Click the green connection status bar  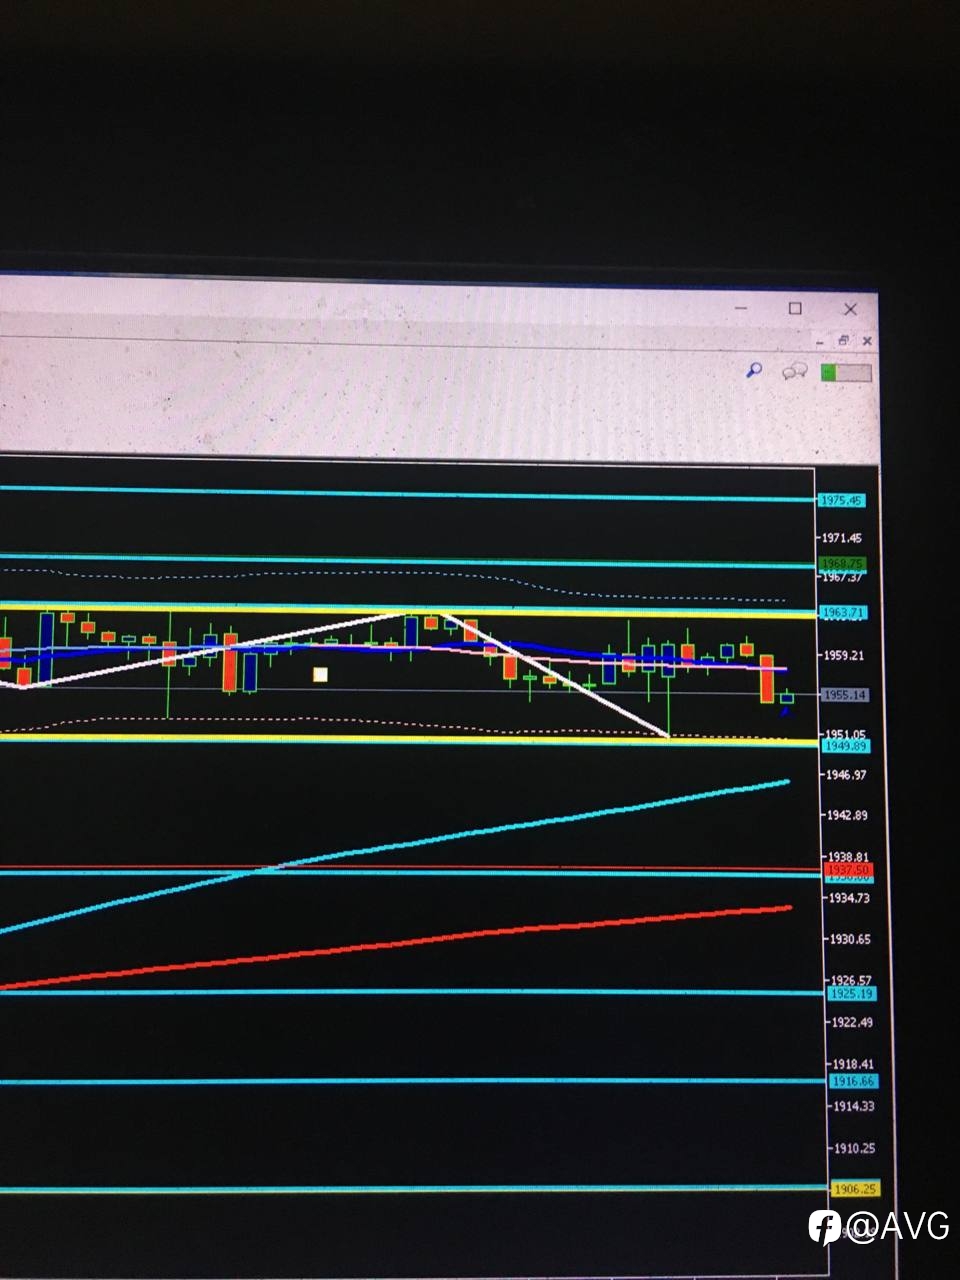pyautogui.click(x=846, y=373)
